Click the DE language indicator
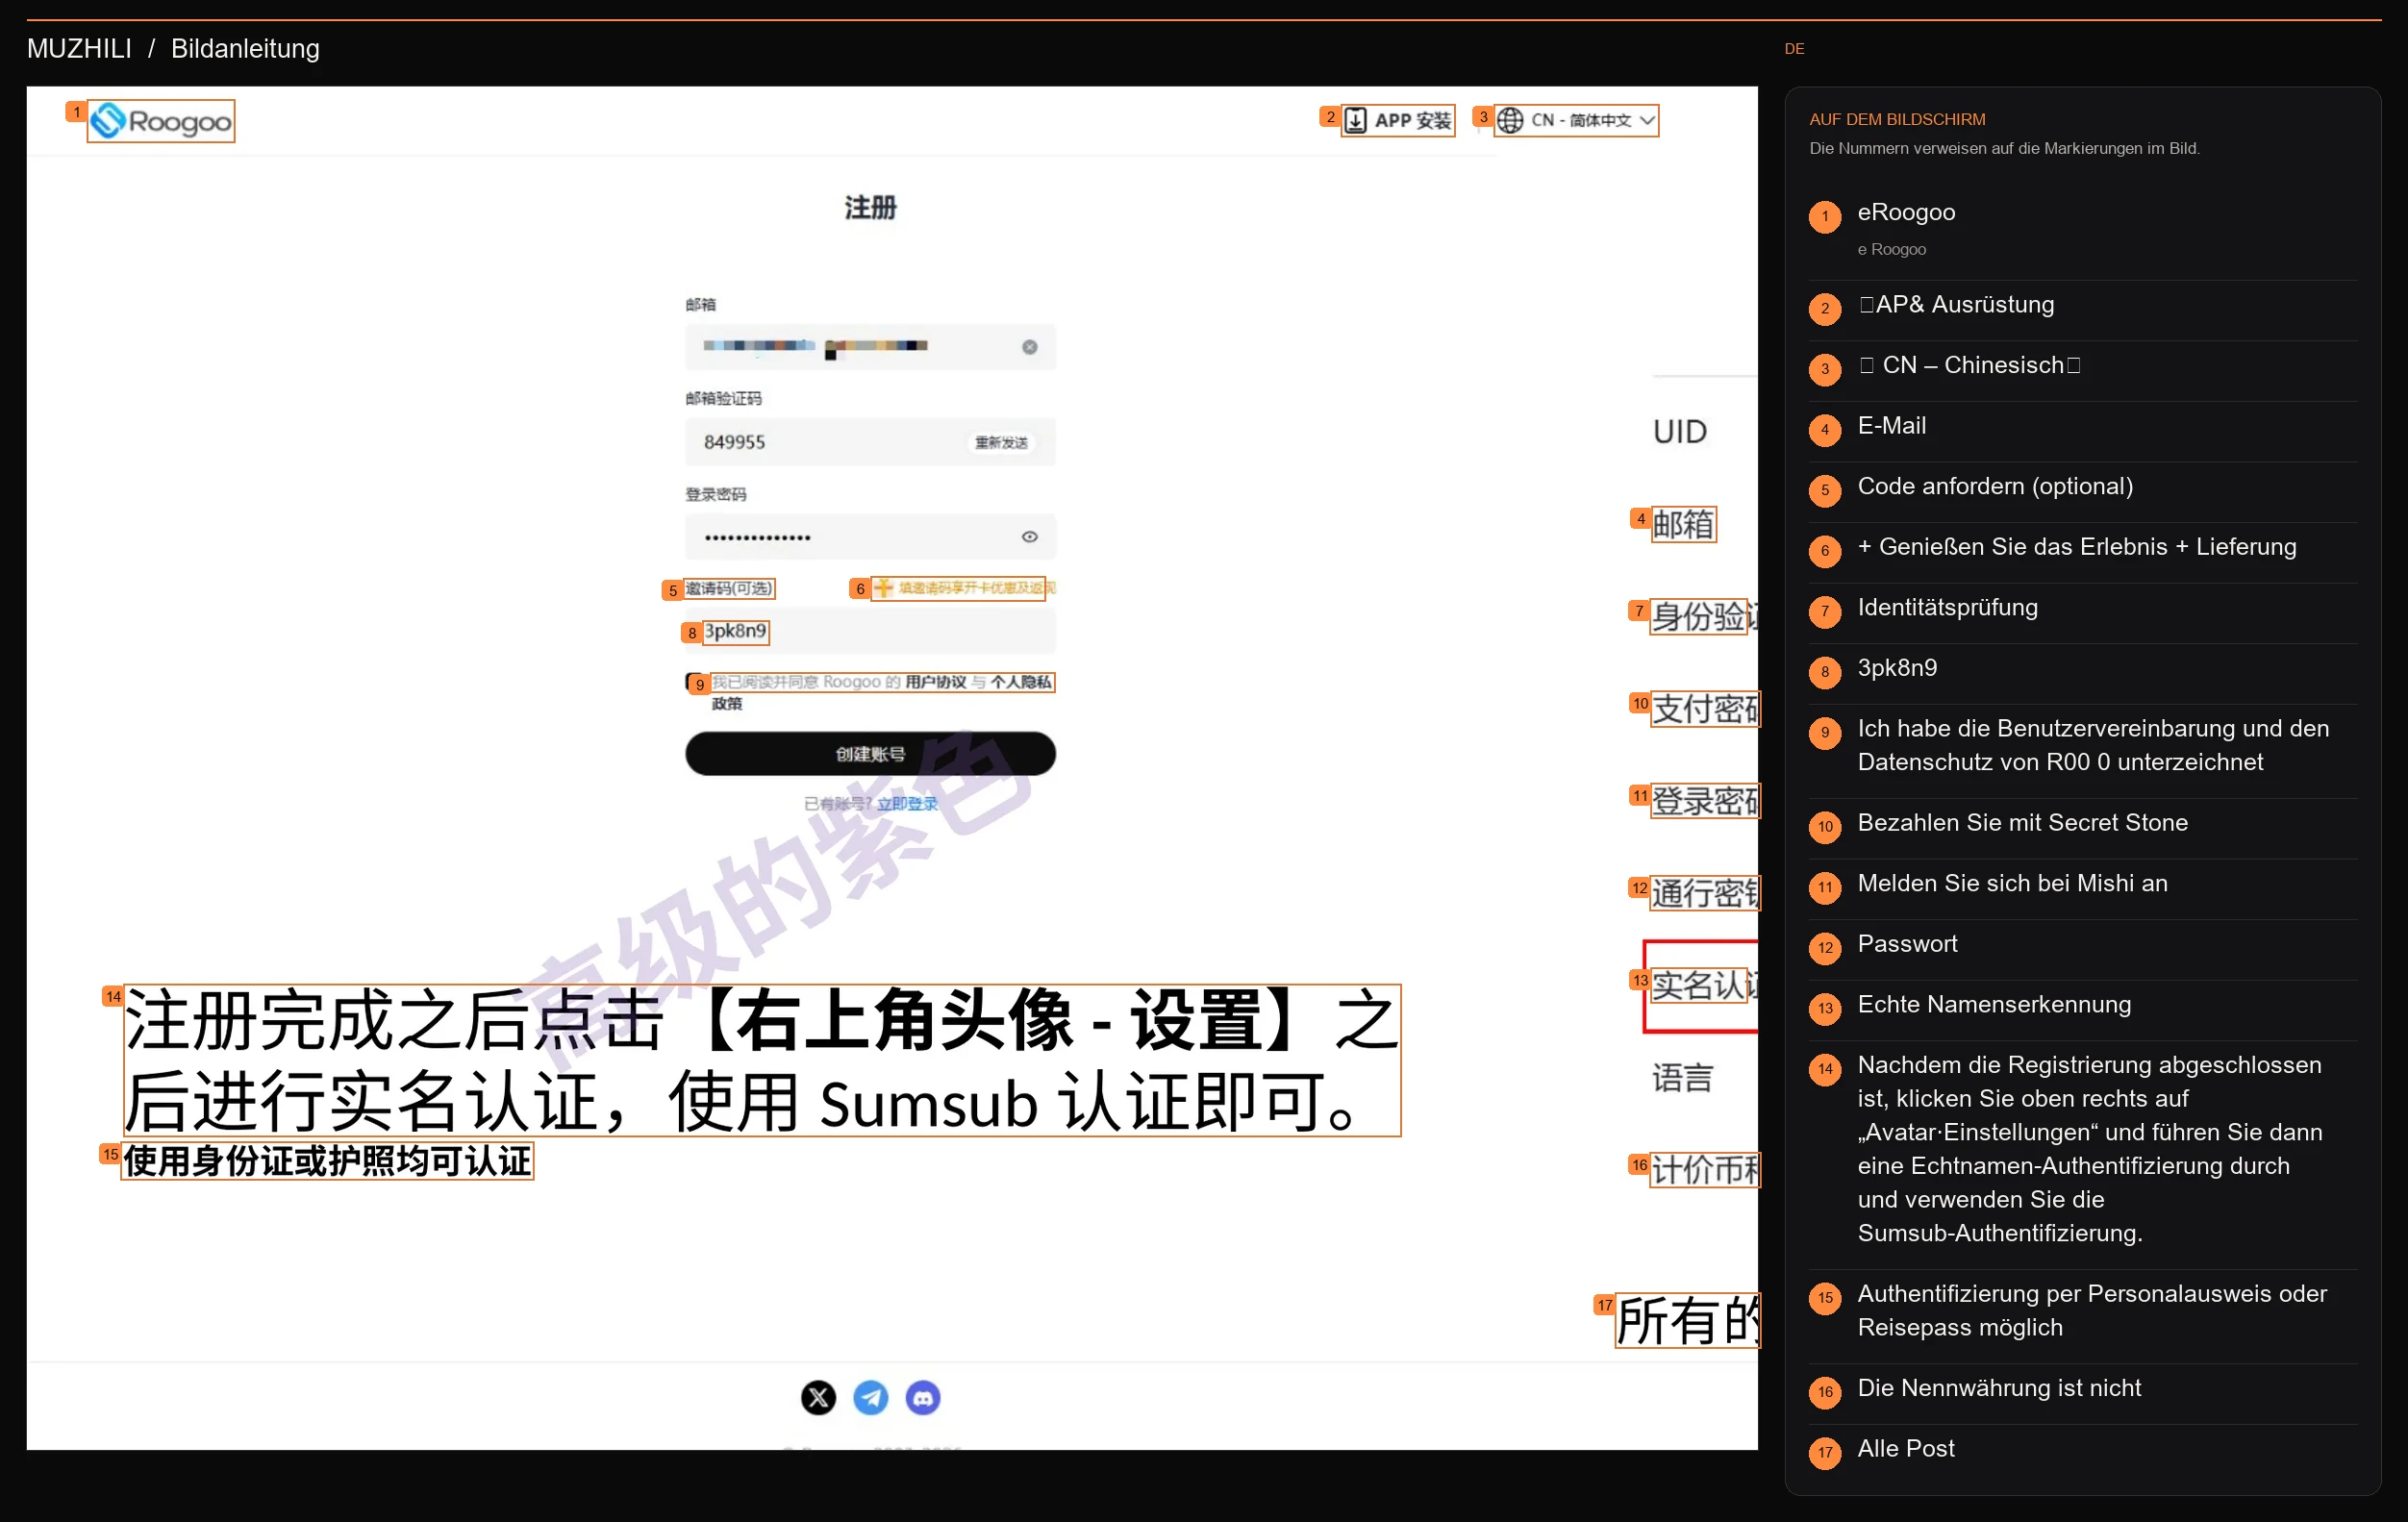The height and width of the screenshot is (1522, 2408). click(1794, 48)
